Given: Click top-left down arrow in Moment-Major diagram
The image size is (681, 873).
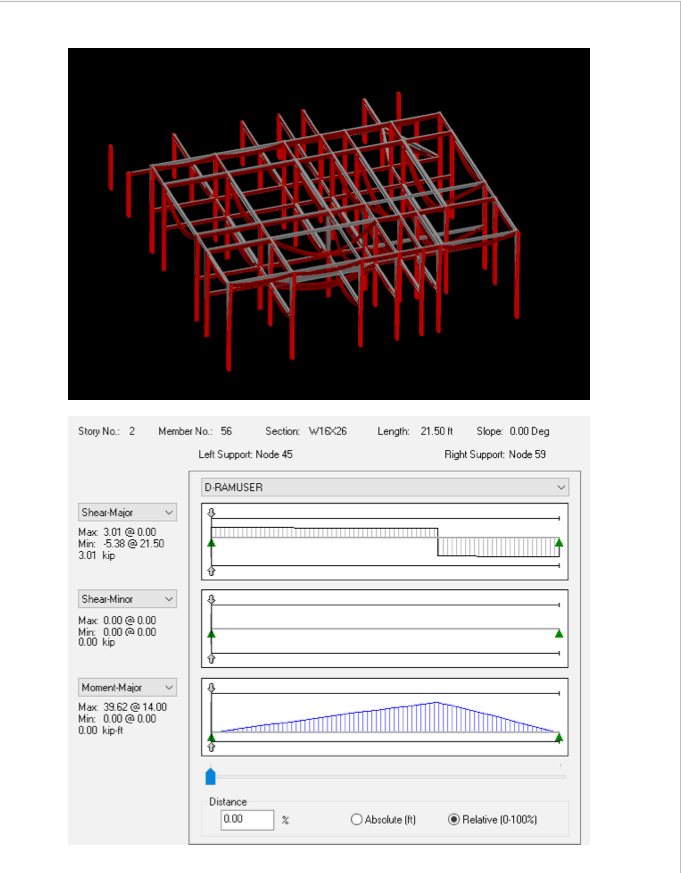Looking at the screenshot, I should click(211, 688).
